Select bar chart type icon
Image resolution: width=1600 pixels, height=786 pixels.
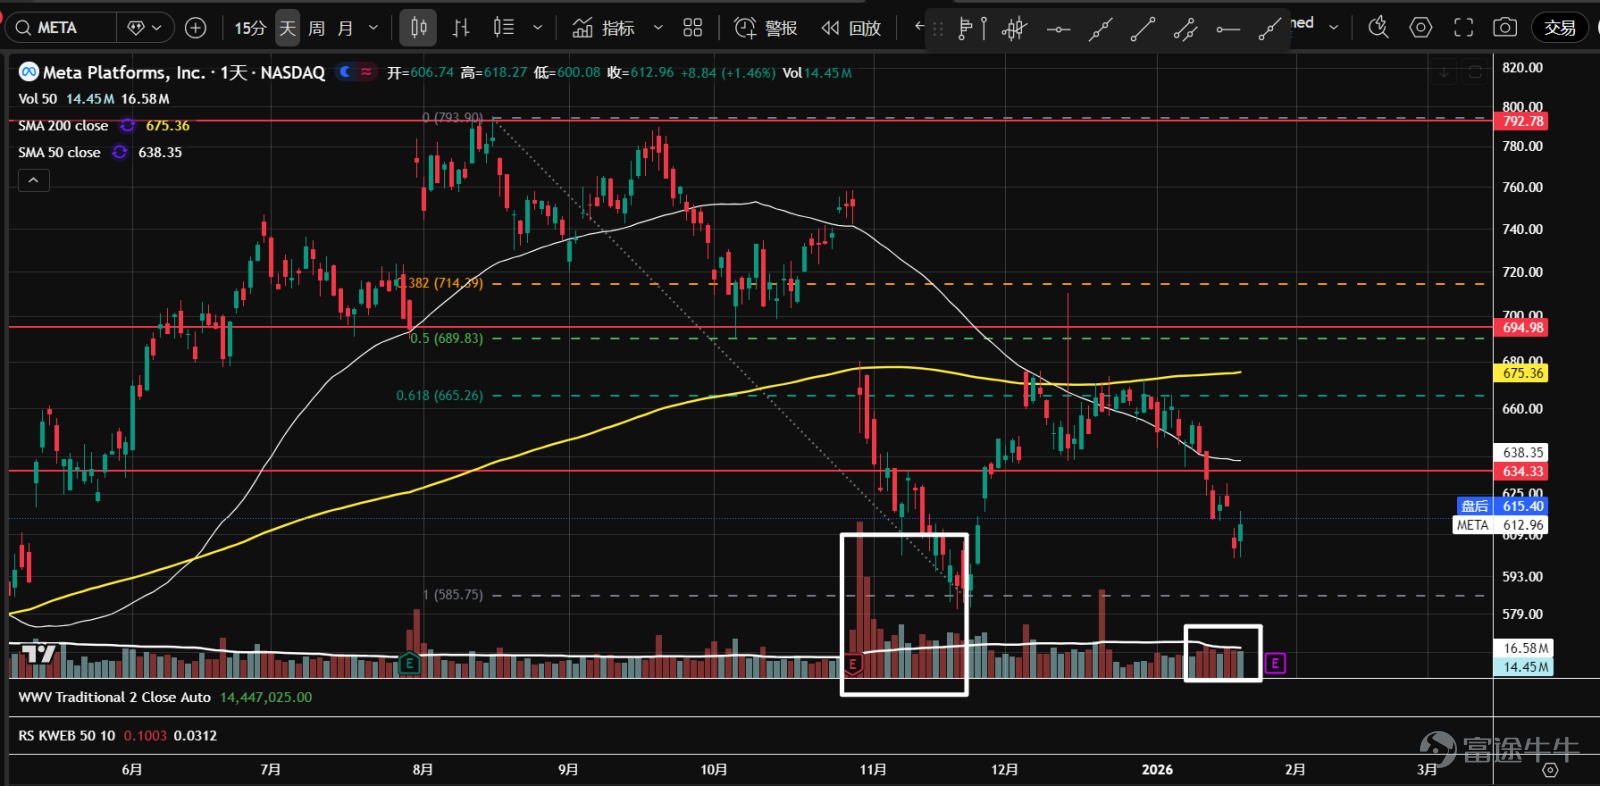[461, 28]
